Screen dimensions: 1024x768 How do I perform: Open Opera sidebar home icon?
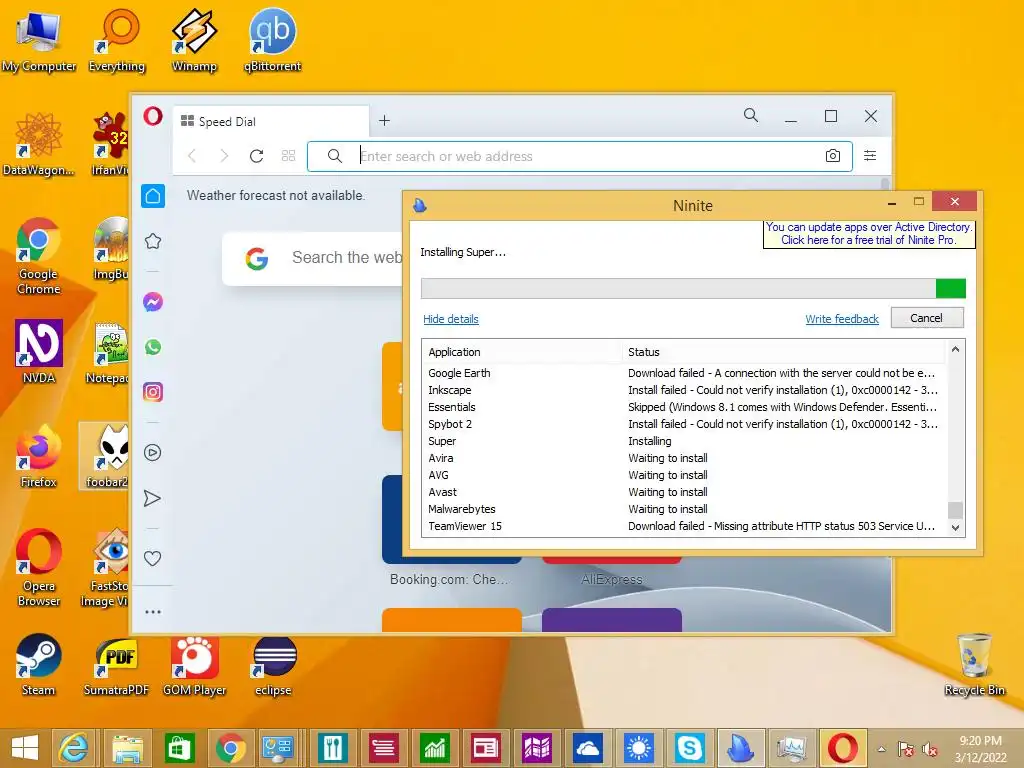point(153,196)
